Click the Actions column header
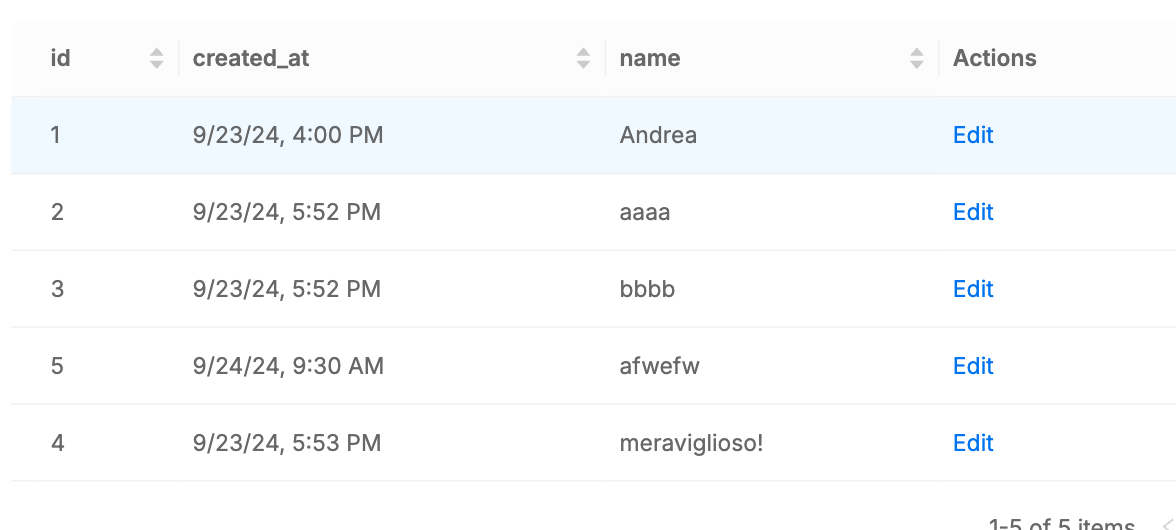The width and height of the screenshot is (1176, 530). point(994,59)
